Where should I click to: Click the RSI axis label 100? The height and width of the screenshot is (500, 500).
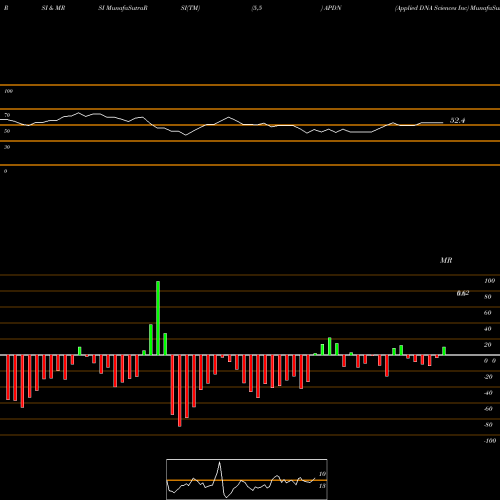point(8,91)
